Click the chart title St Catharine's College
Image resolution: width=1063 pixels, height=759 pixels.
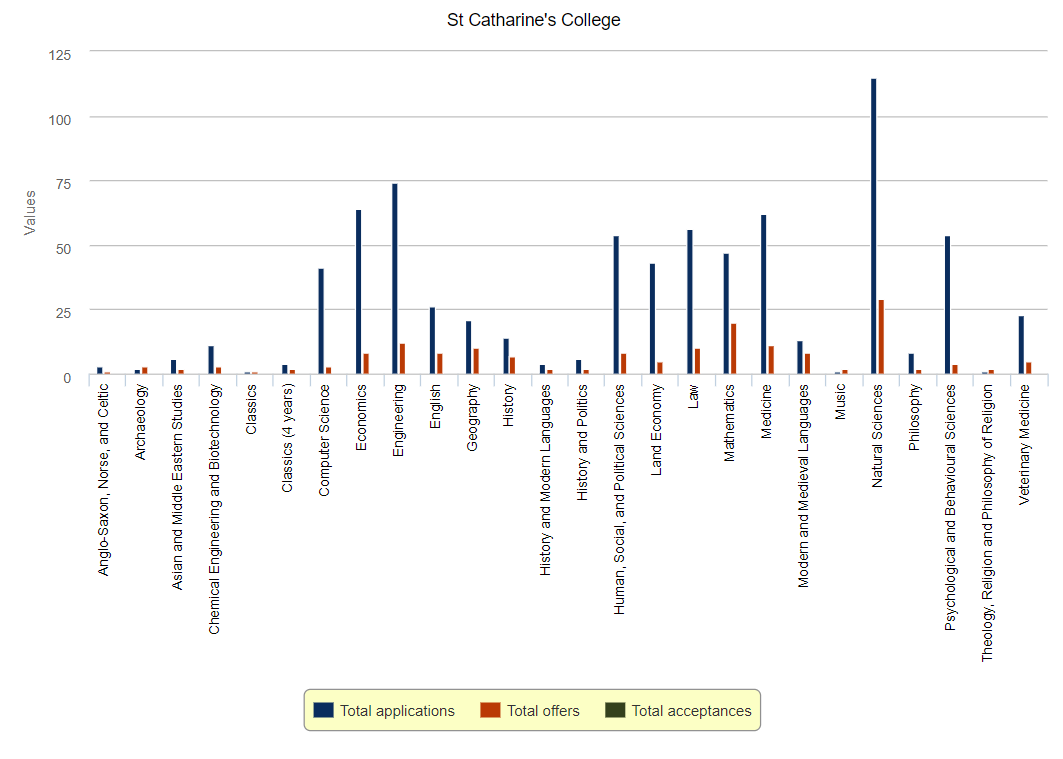[x=534, y=20]
